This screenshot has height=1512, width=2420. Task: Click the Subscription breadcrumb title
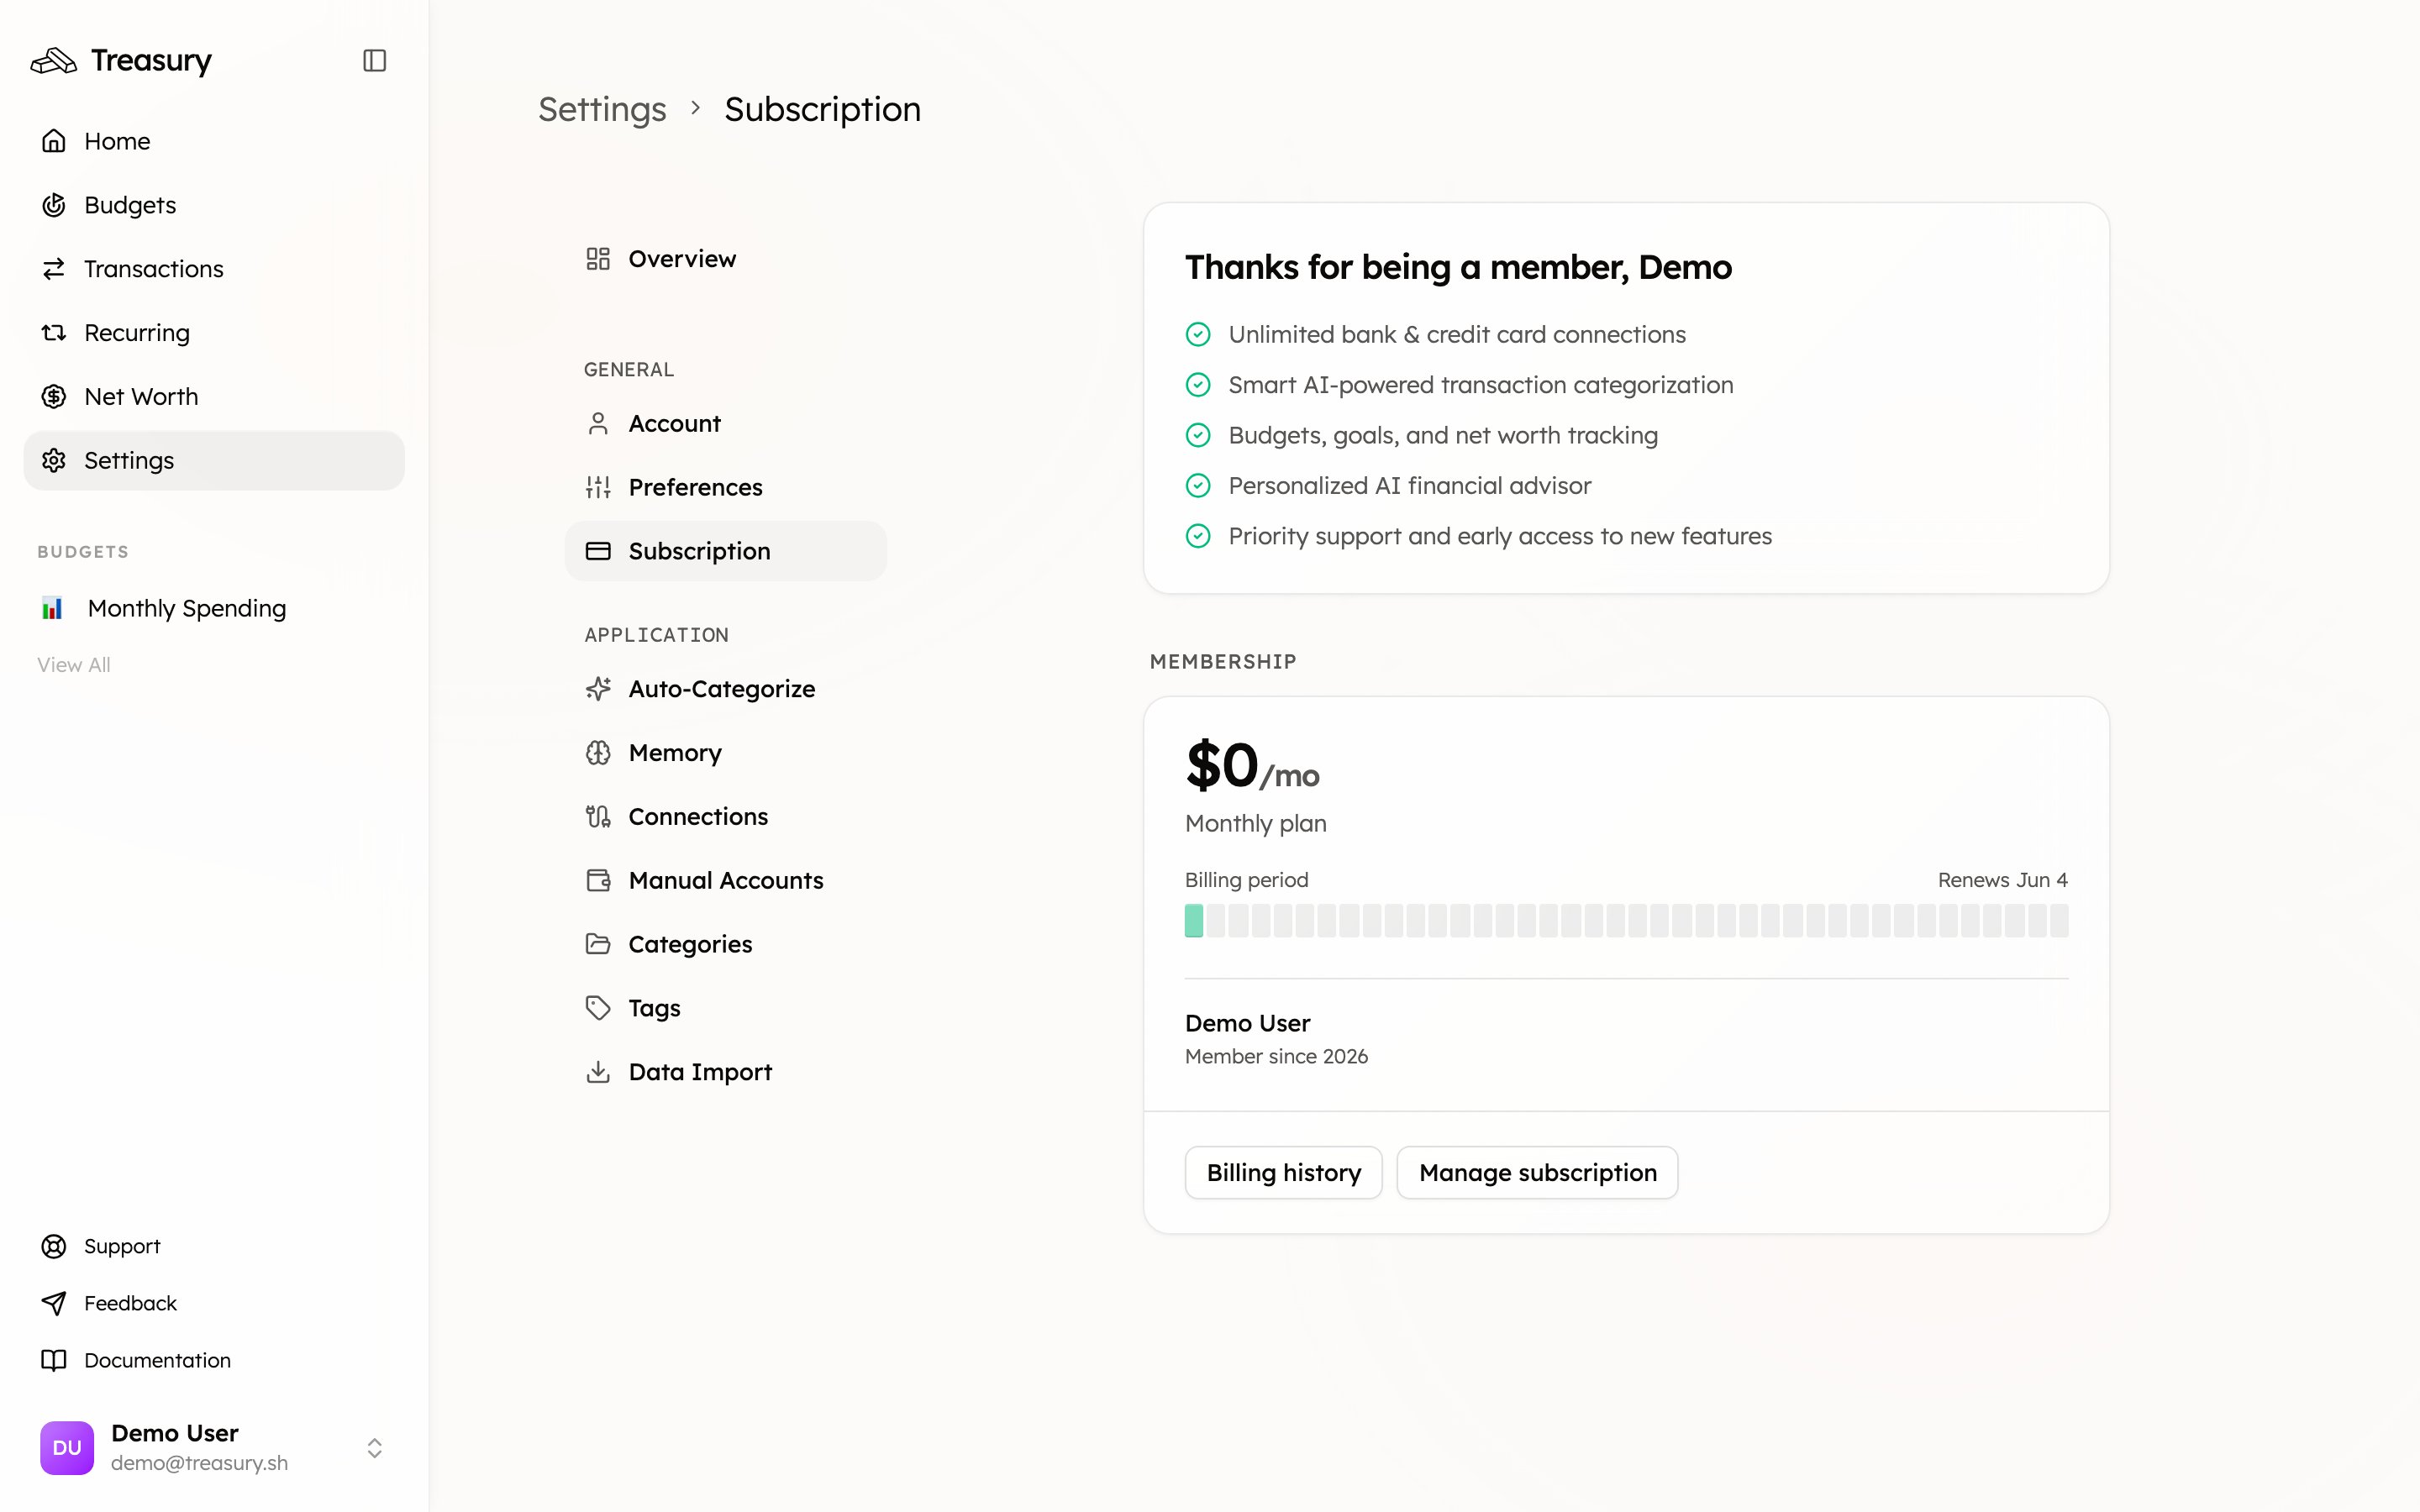pyautogui.click(x=822, y=109)
